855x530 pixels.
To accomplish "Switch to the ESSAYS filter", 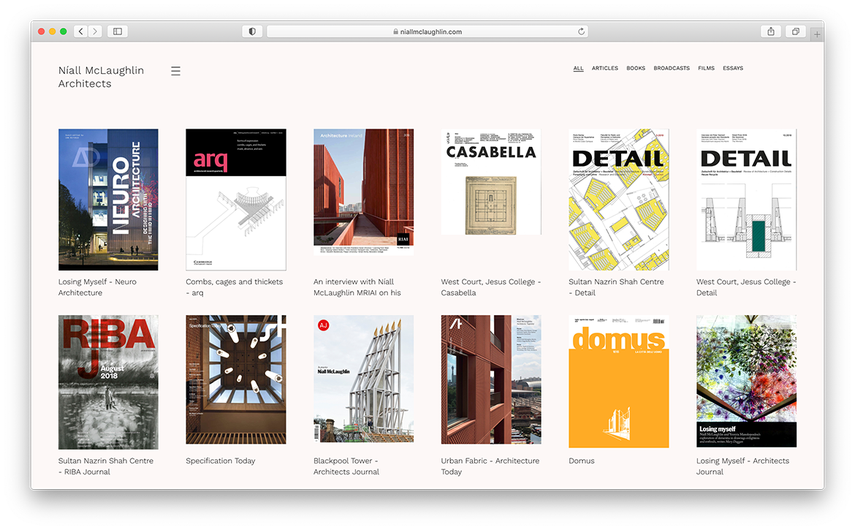I will [733, 69].
